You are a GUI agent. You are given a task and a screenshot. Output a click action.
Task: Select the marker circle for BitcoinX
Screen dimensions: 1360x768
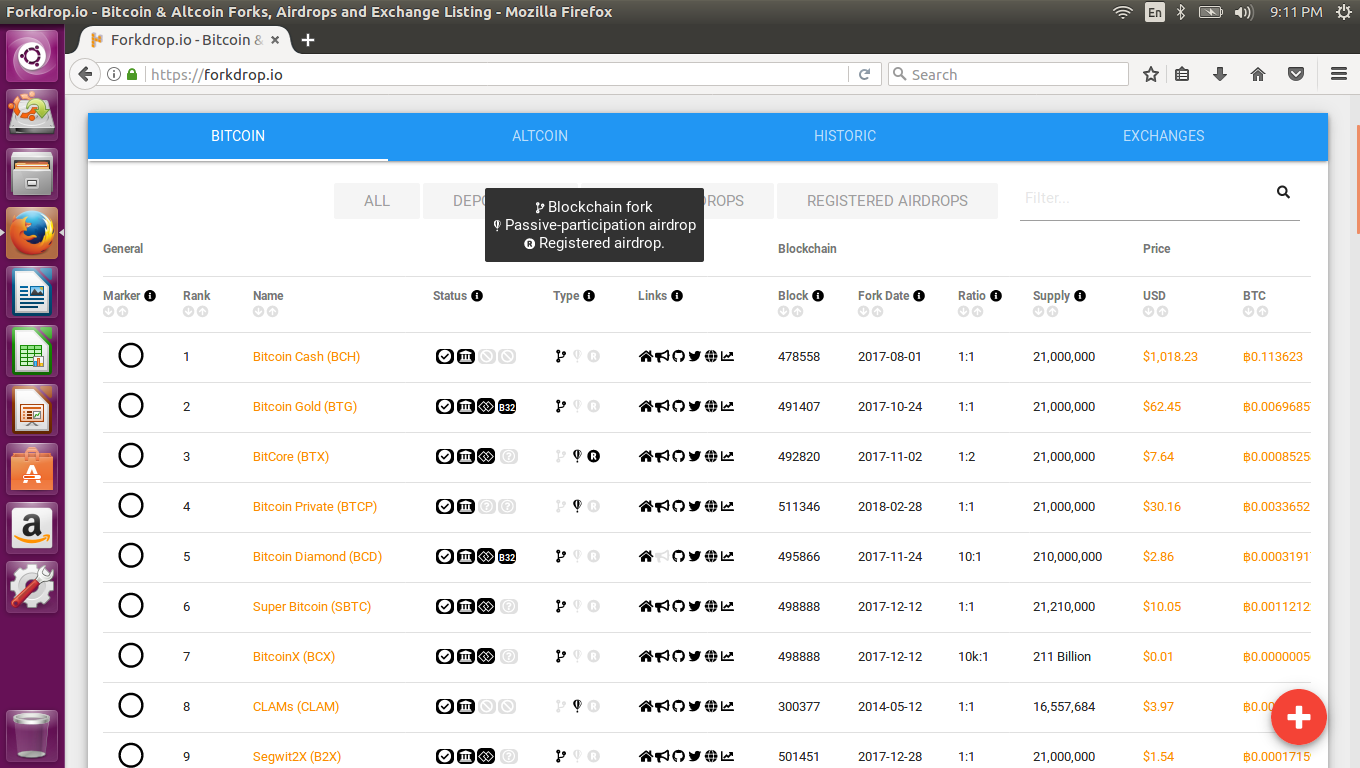131,655
